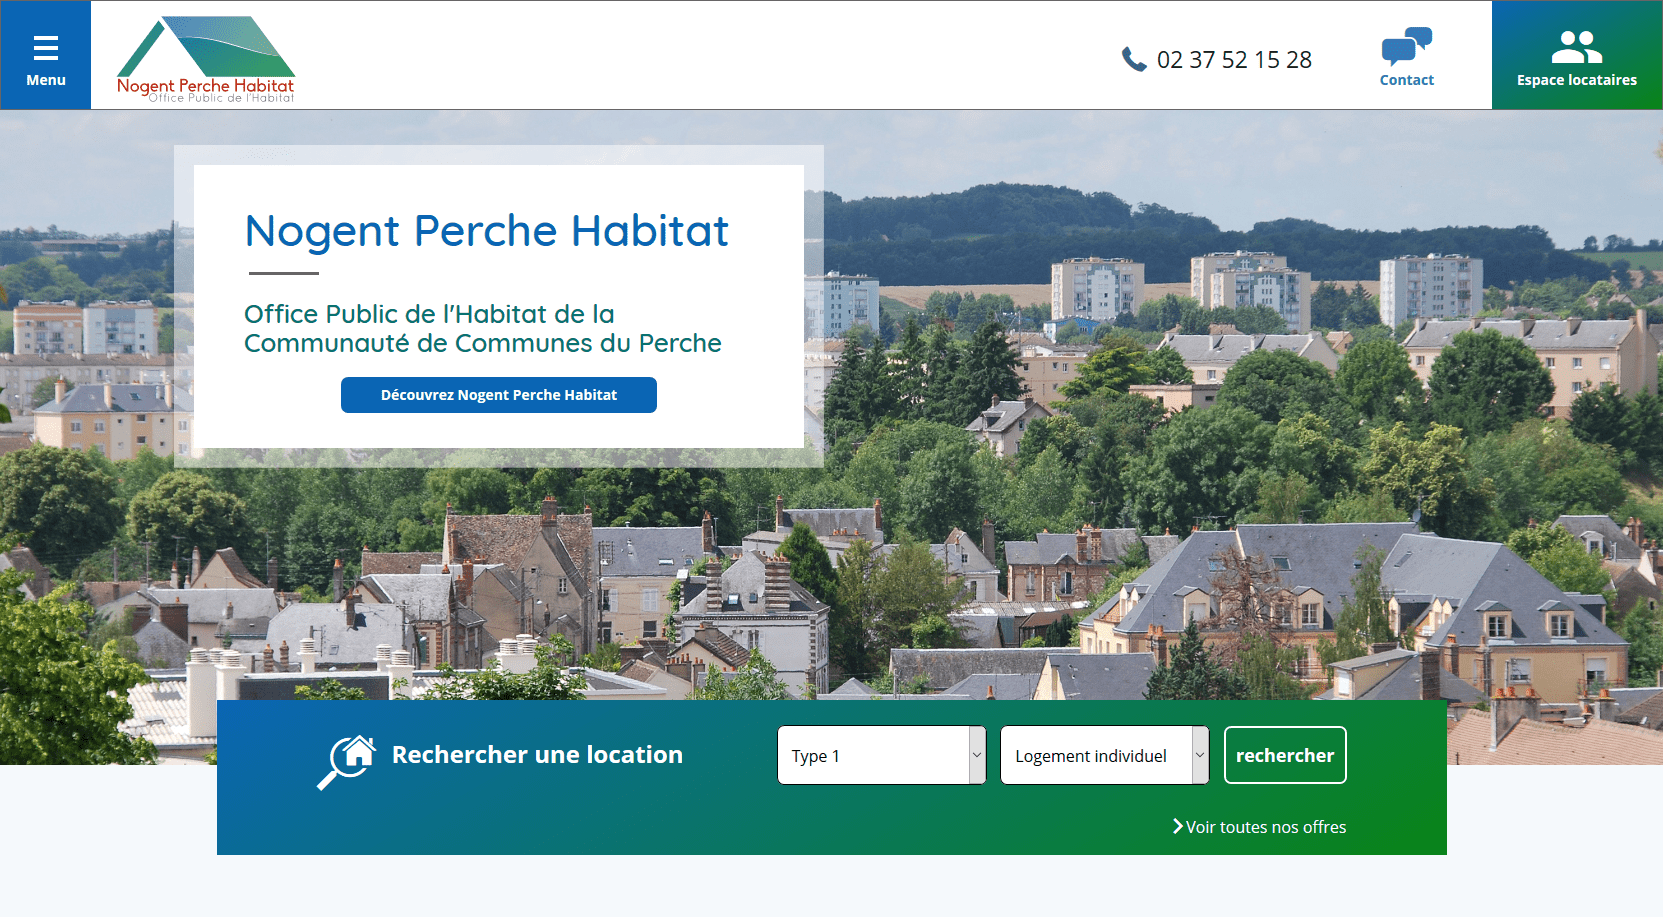Click the Nogent Perche Habitat logo
The width and height of the screenshot is (1663, 917).
pos(206,59)
